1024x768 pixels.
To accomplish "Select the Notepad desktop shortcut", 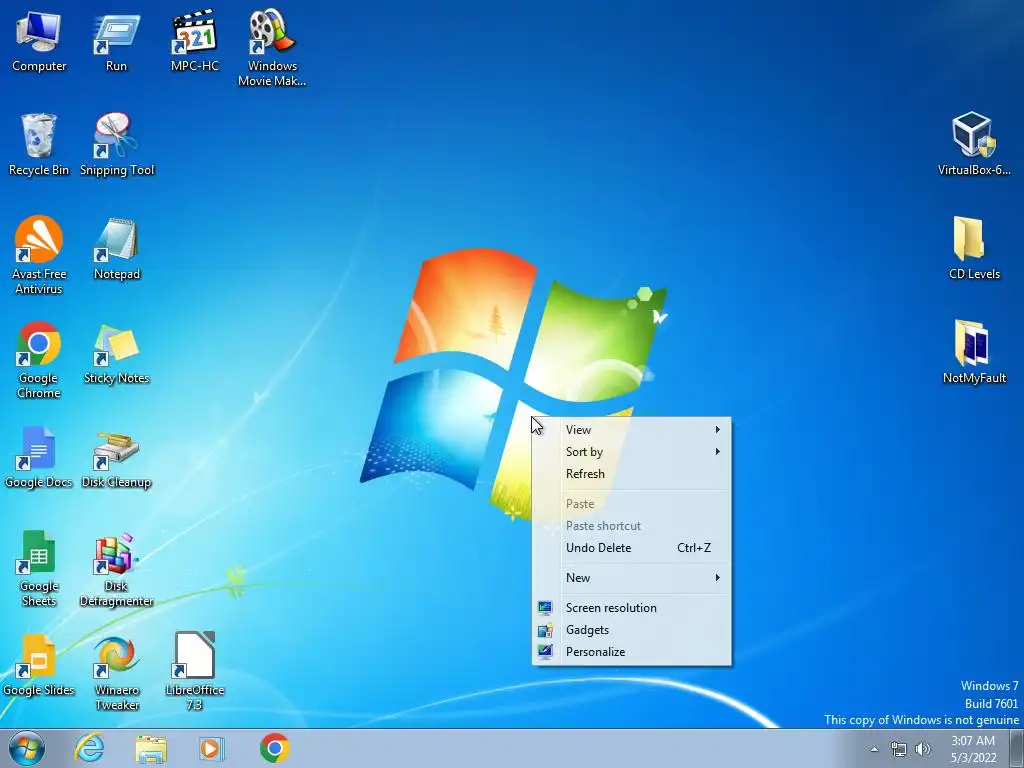I will (x=116, y=249).
